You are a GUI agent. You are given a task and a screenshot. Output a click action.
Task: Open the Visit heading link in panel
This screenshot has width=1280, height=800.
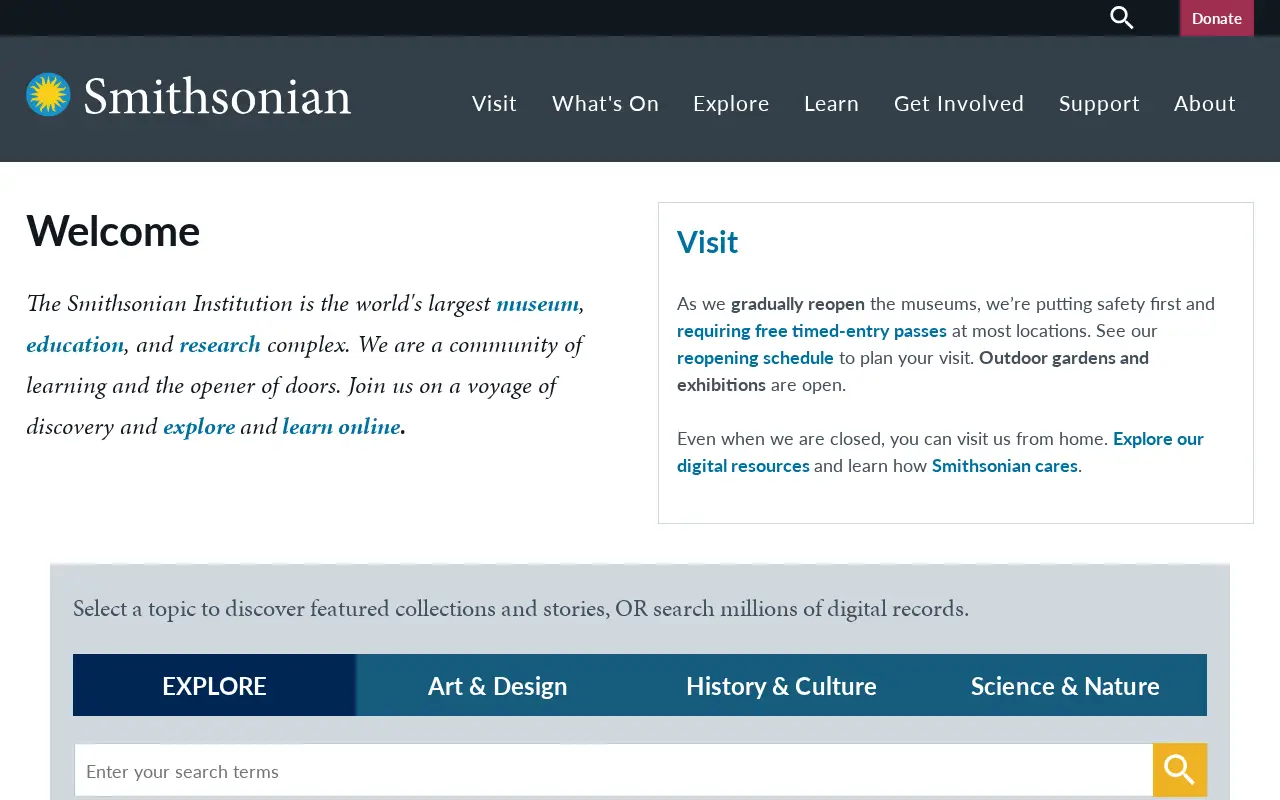click(707, 242)
